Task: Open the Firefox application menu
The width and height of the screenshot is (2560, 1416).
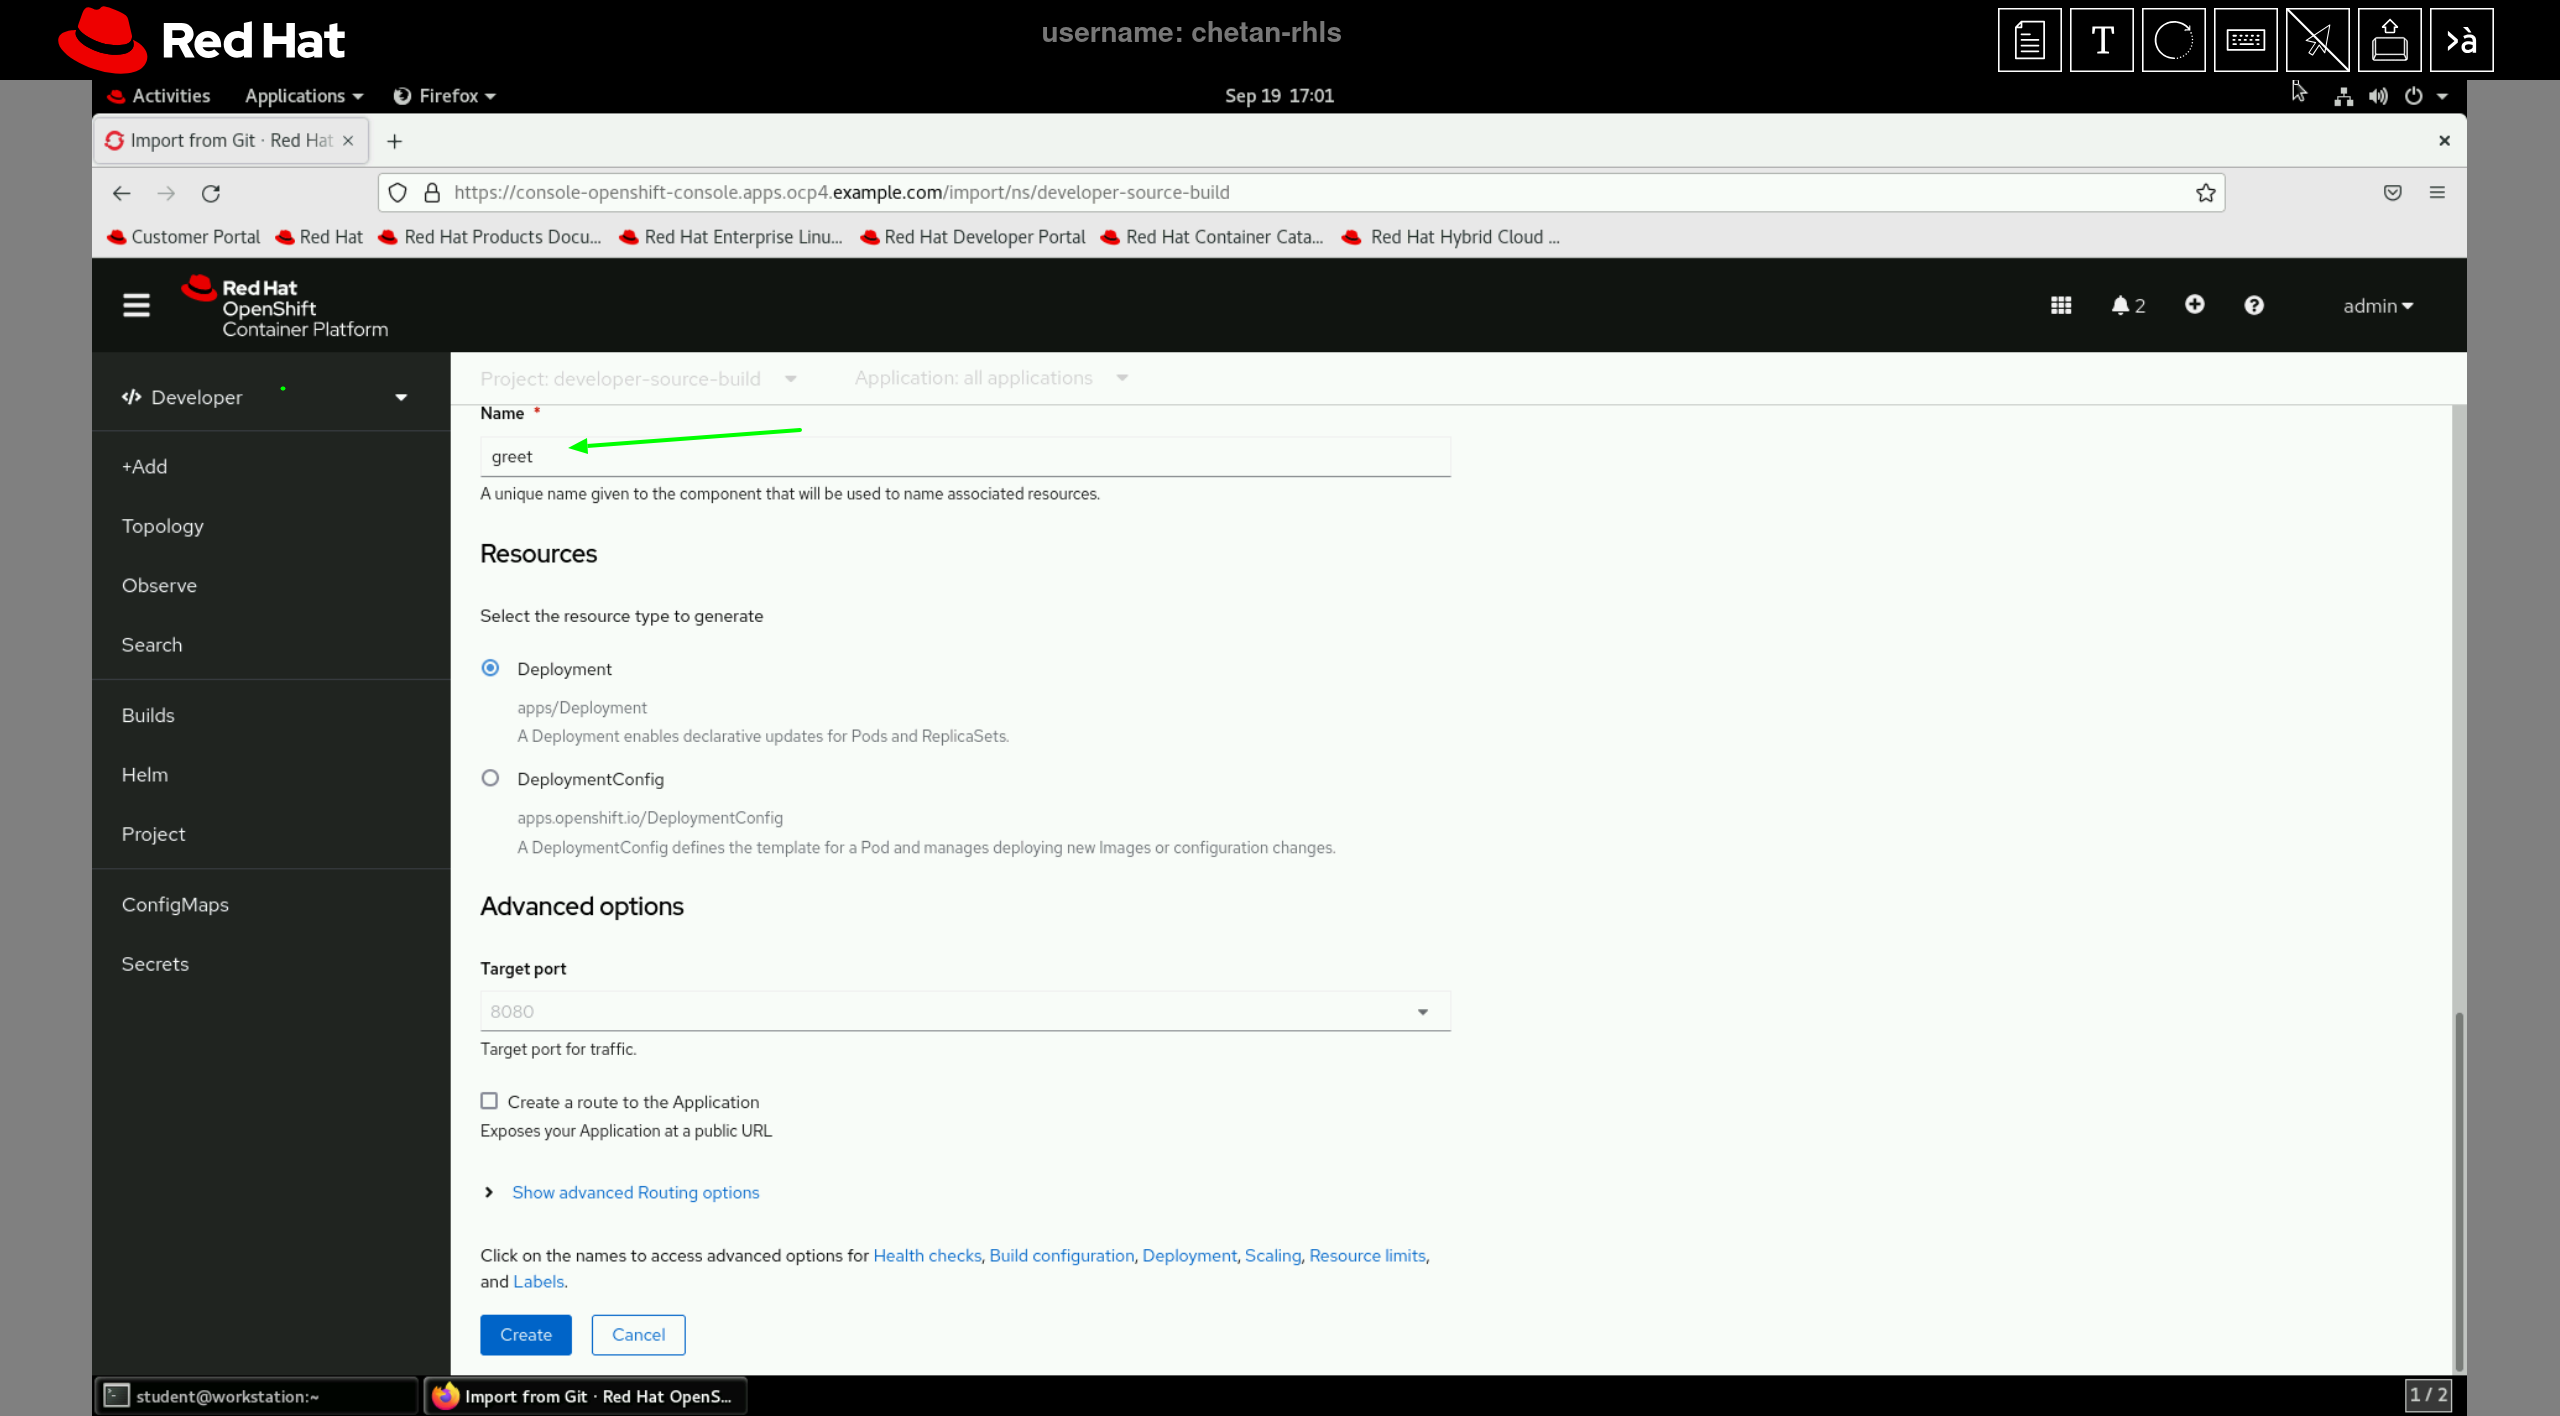Action: click(2438, 192)
